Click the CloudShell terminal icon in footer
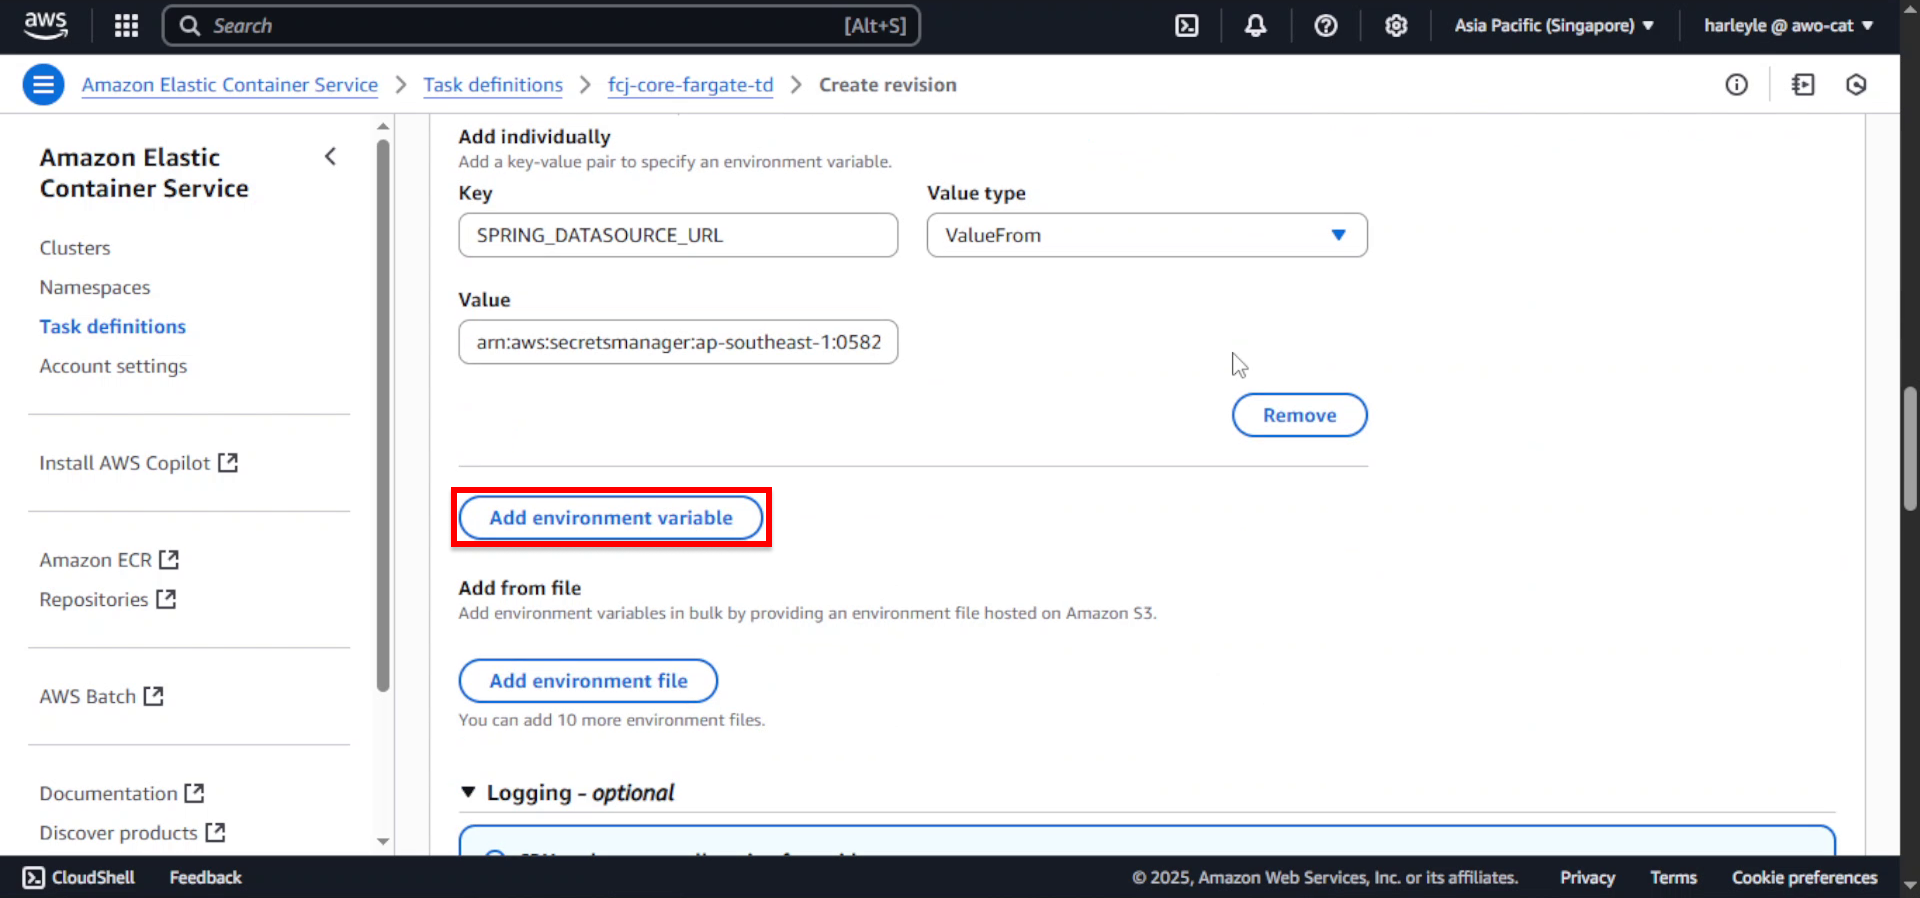The height and width of the screenshot is (898, 1920). coord(33,878)
